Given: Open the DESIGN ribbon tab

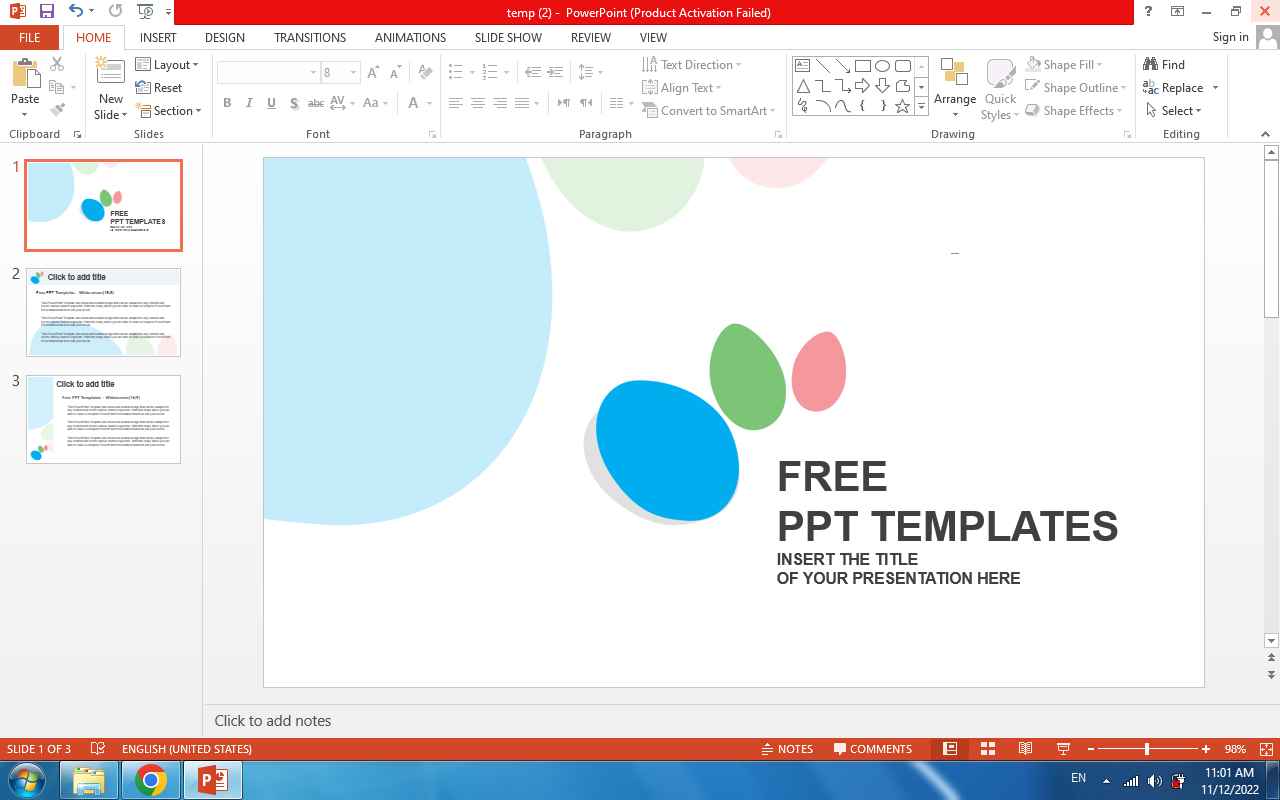Looking at the screenshot, I should [224, 37].
